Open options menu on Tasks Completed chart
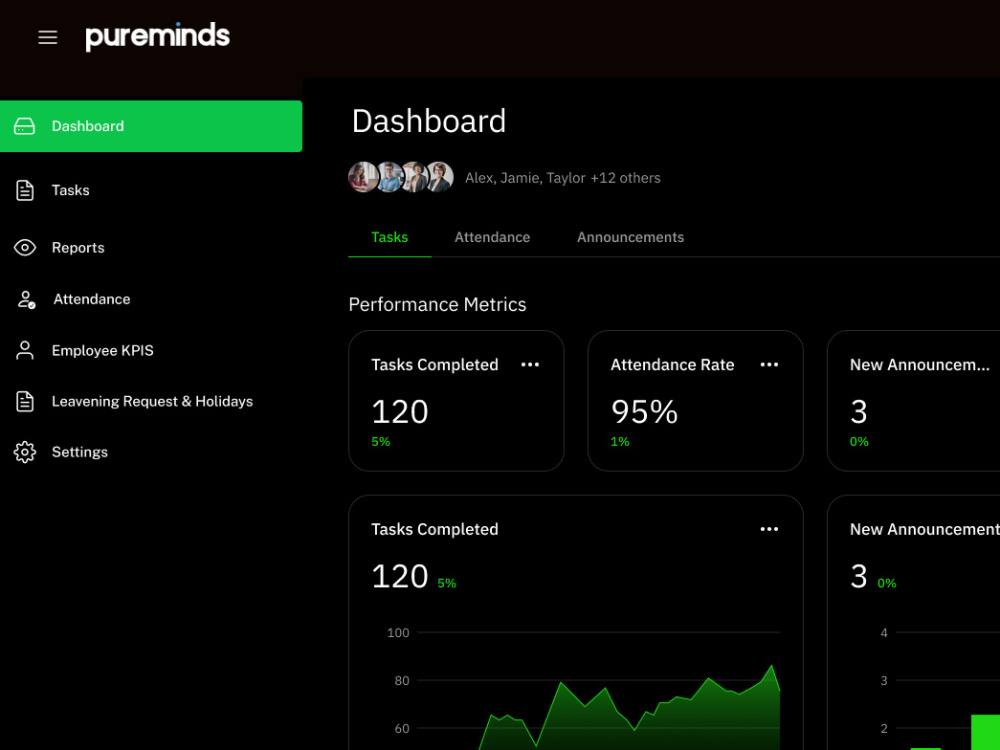This screenshot has height=750, width=1000. pyautogui.click(x=769, y=529)
